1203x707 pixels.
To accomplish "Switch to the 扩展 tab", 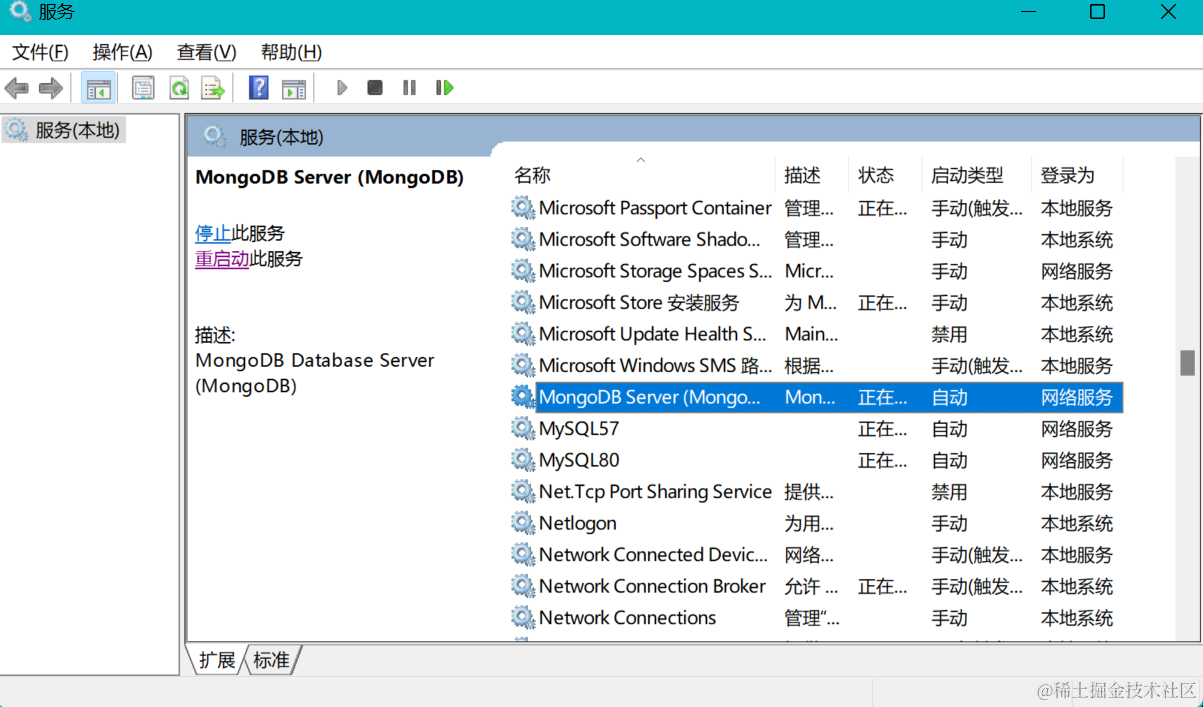I will coord(216,660).
